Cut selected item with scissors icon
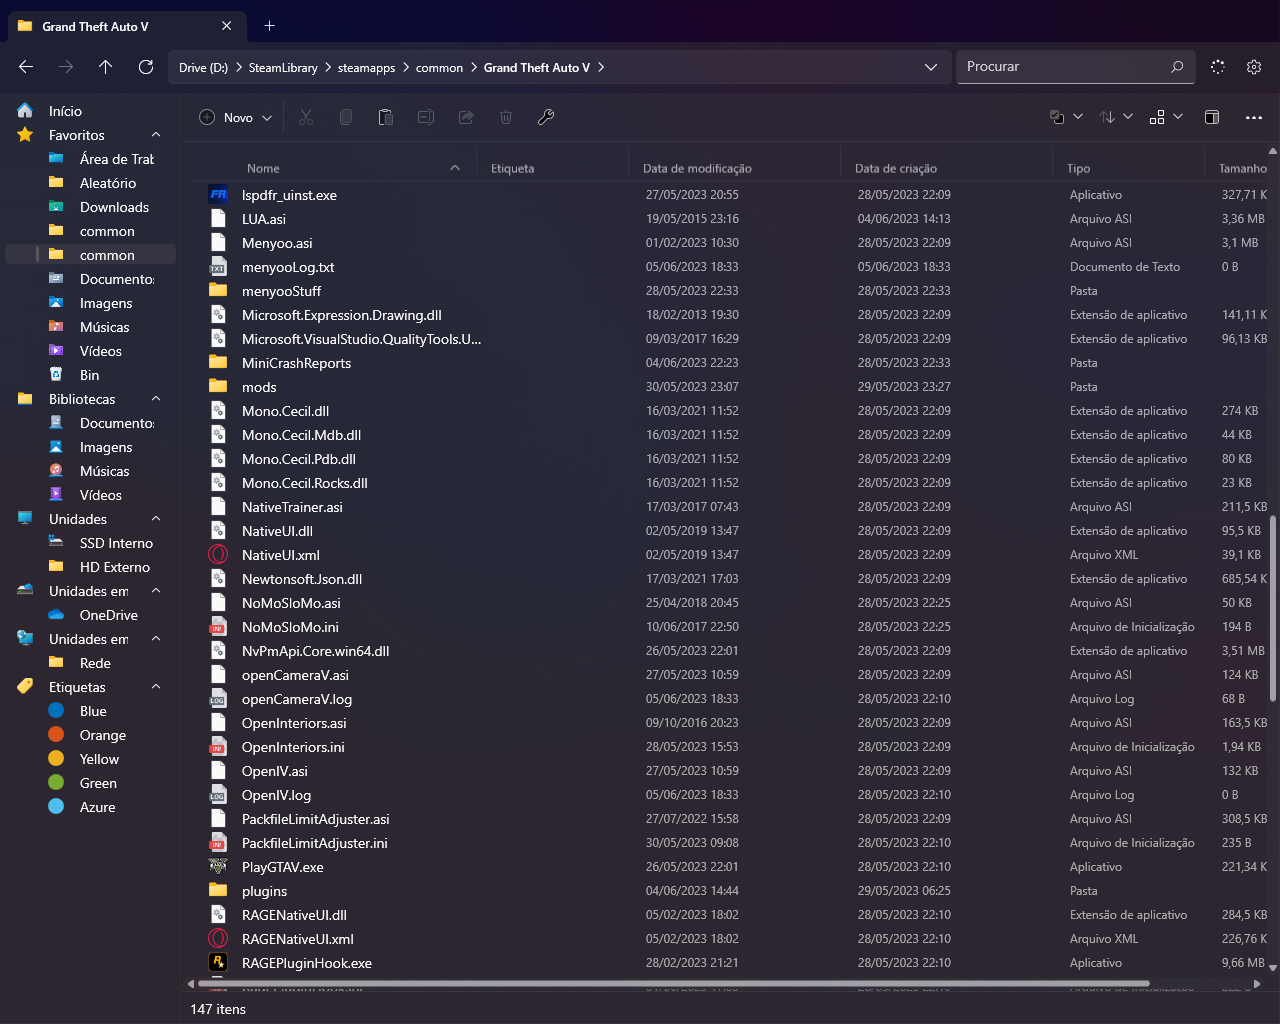 click(306, 117)
